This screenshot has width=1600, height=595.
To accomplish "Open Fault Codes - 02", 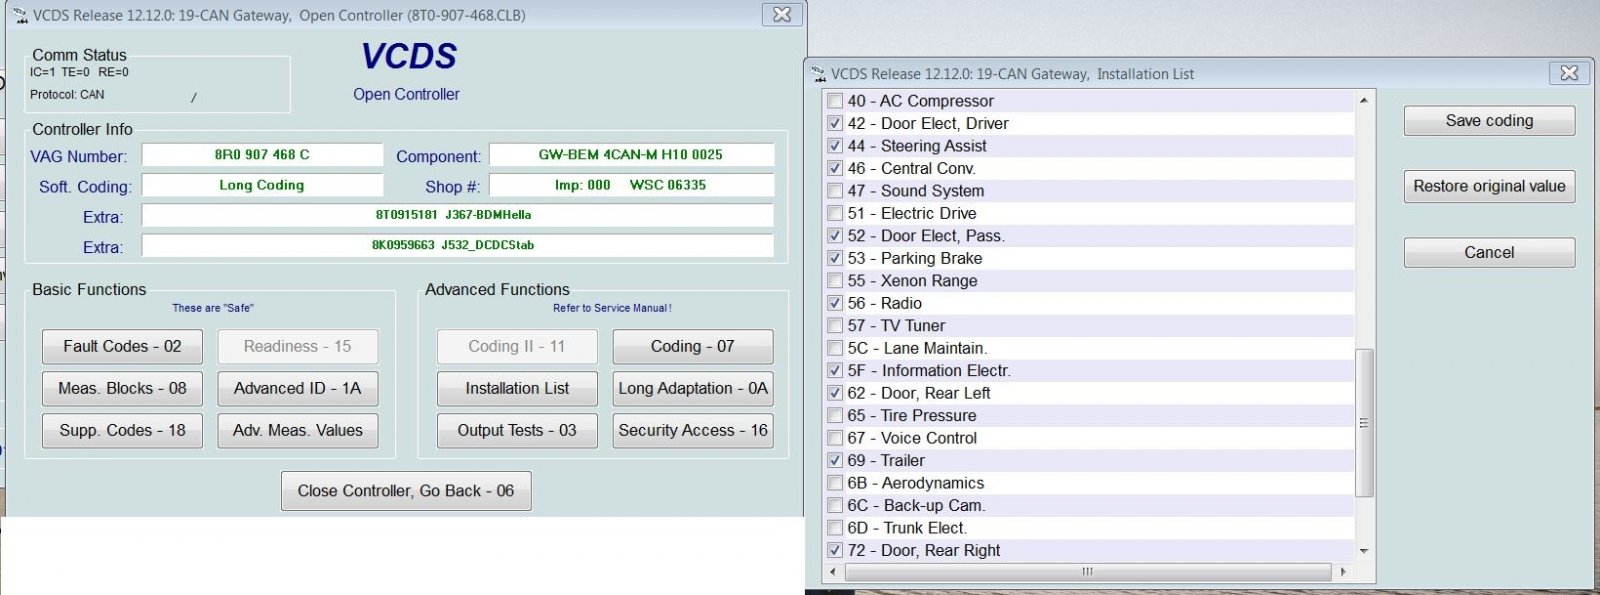I will coord(122,347).
